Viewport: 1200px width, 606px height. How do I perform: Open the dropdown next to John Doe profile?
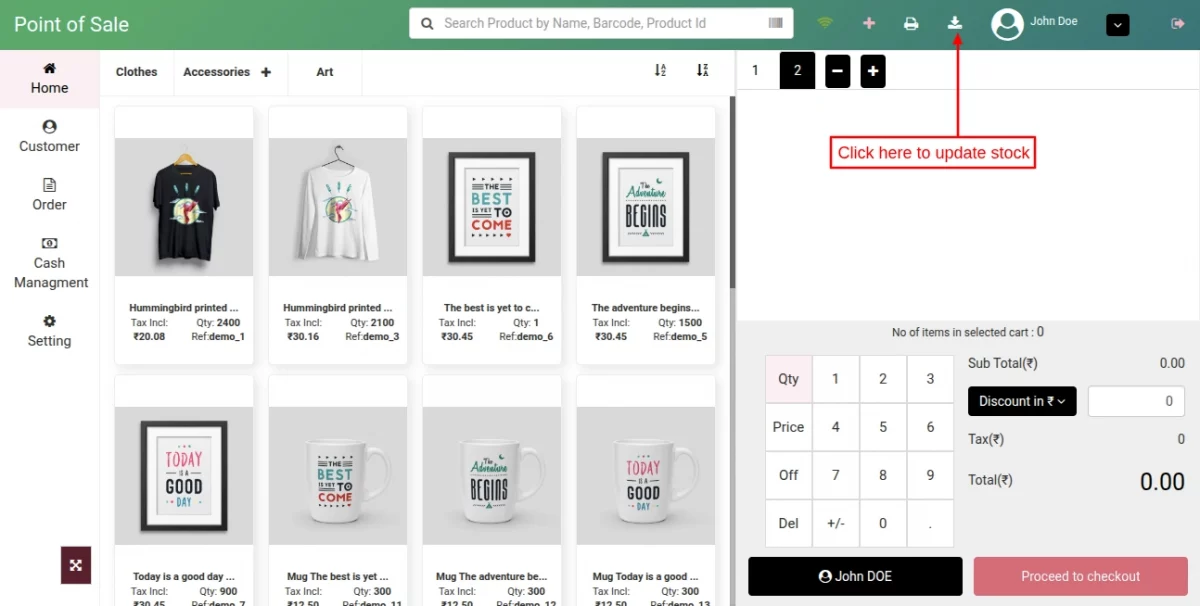[x=1117, y=24]
